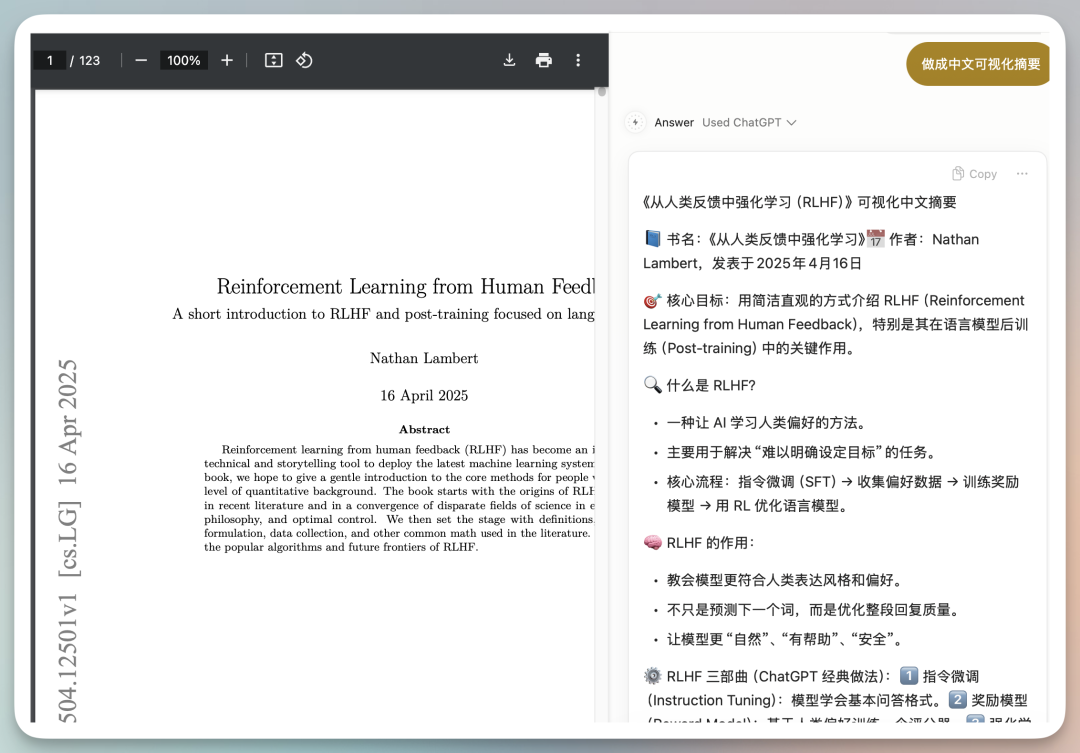This screenshot has height=753, width=1080.
Task: Click the 100% zoom level field
Action: click(184, 60)
